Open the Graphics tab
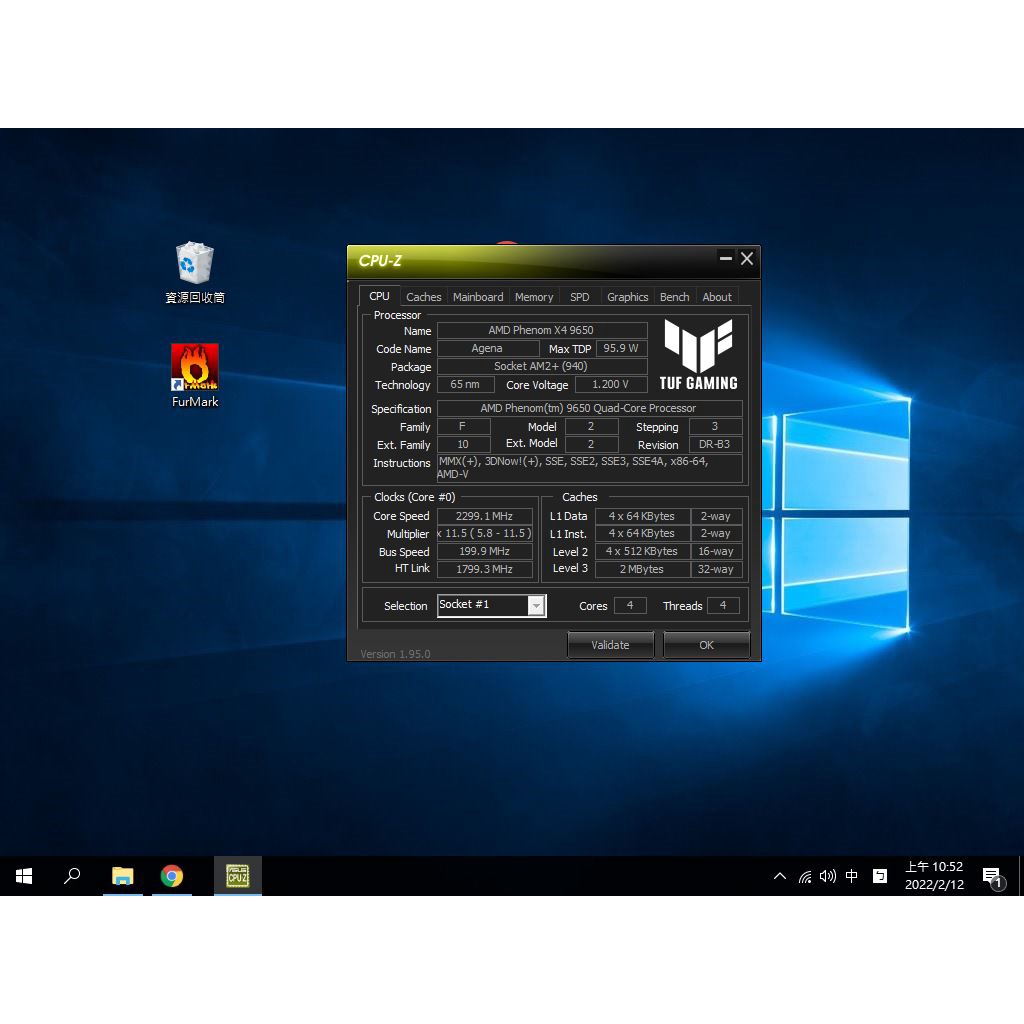 pyautogui.click(x=628, y=297)
